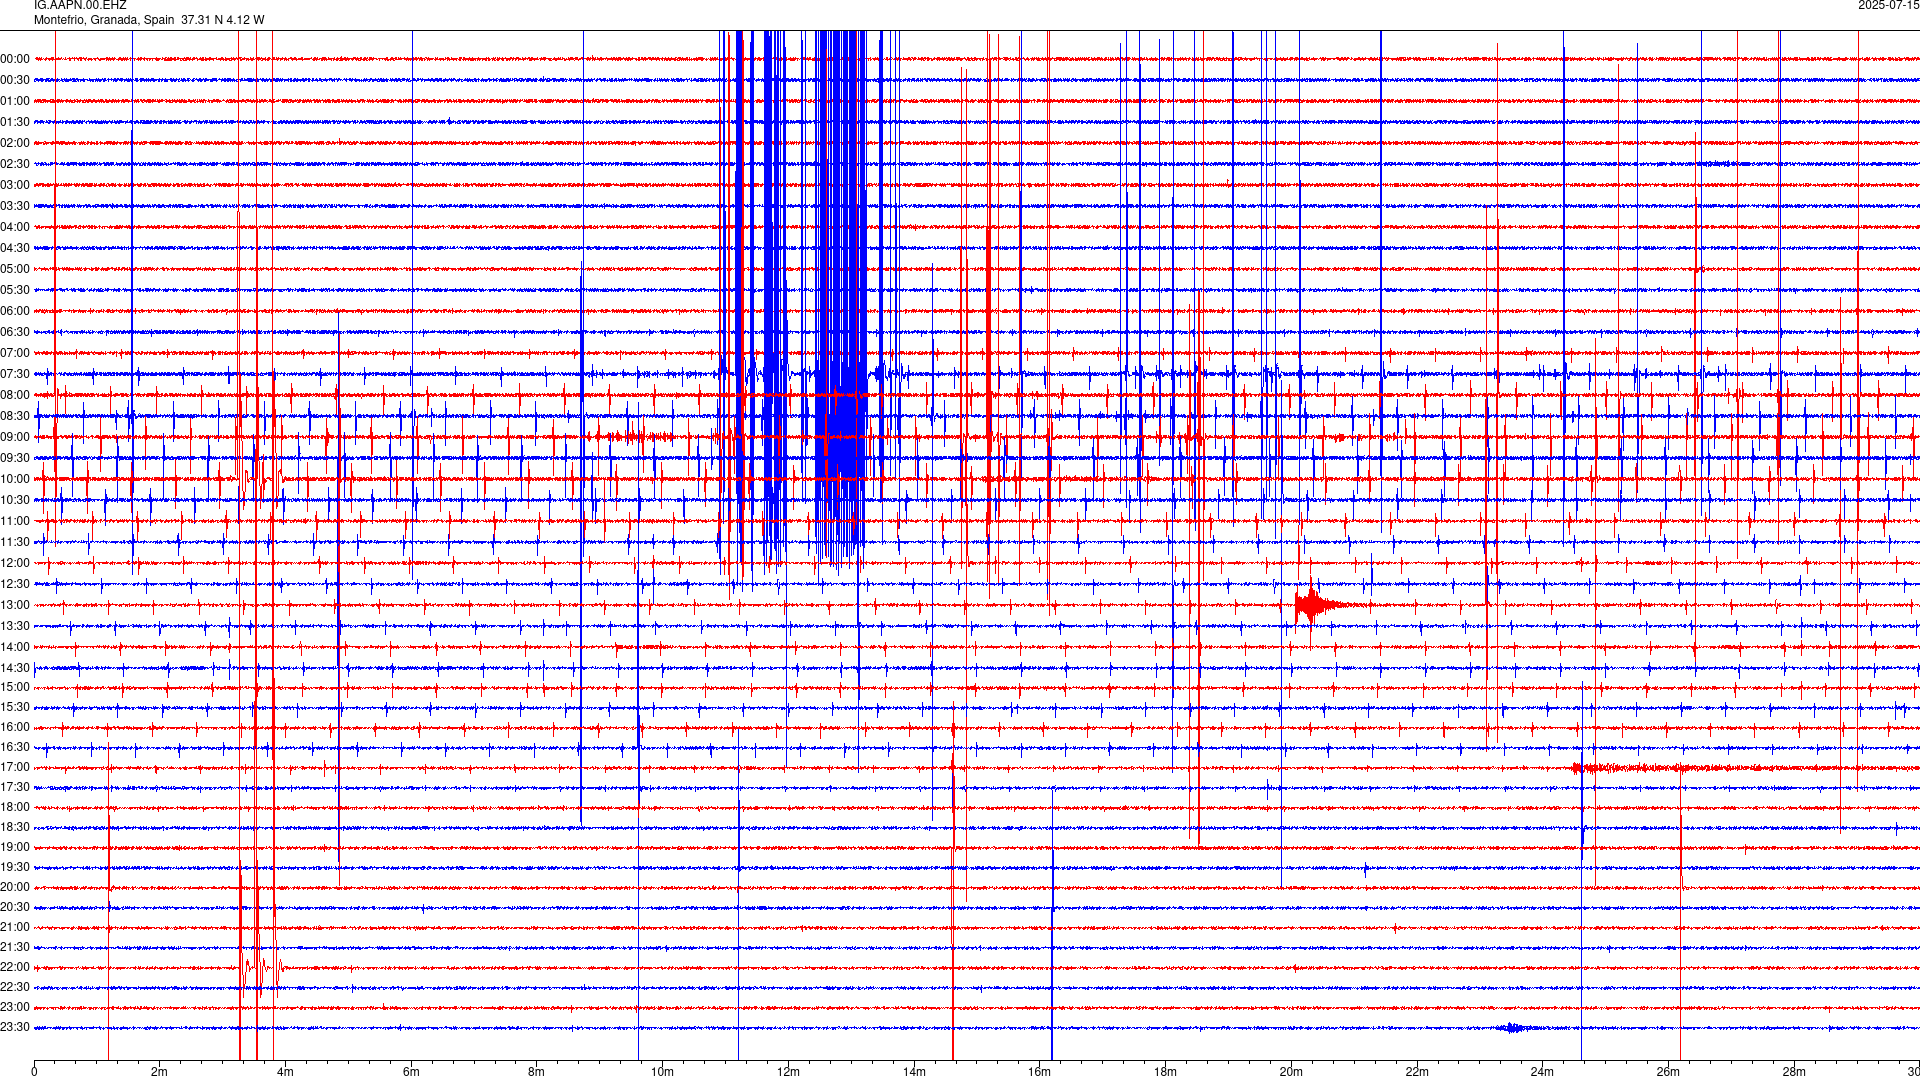Click the 10m tick on time axis
The width and height of the screenshot is (1920, 1080).
click(x=662, y=1072)
